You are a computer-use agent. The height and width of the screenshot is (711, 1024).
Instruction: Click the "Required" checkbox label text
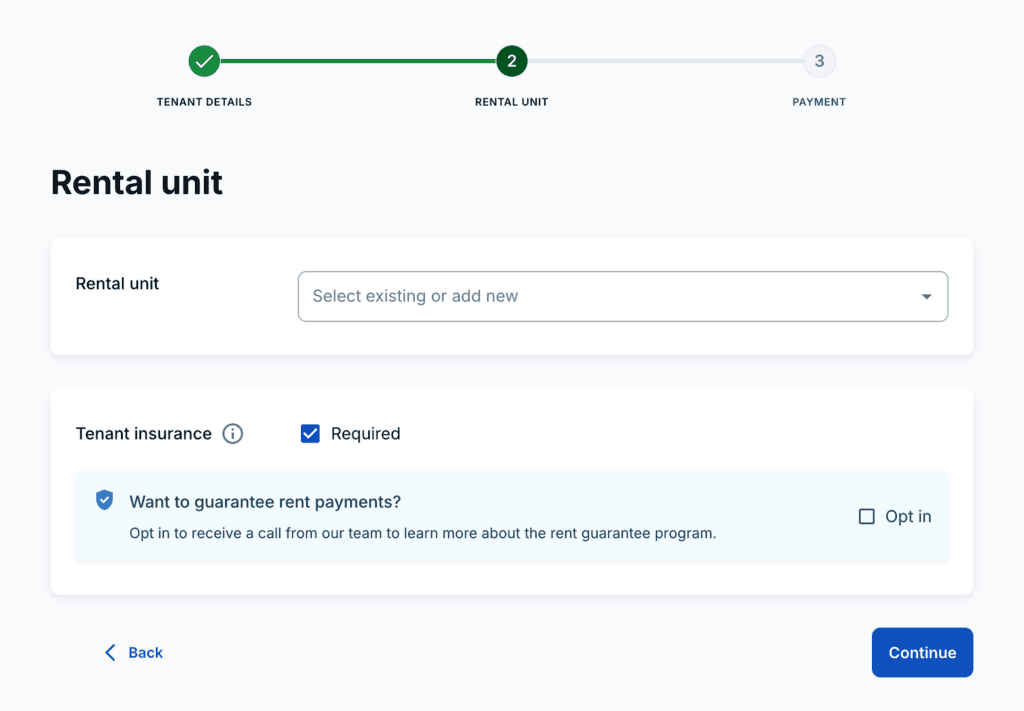[x=365, y=434]
